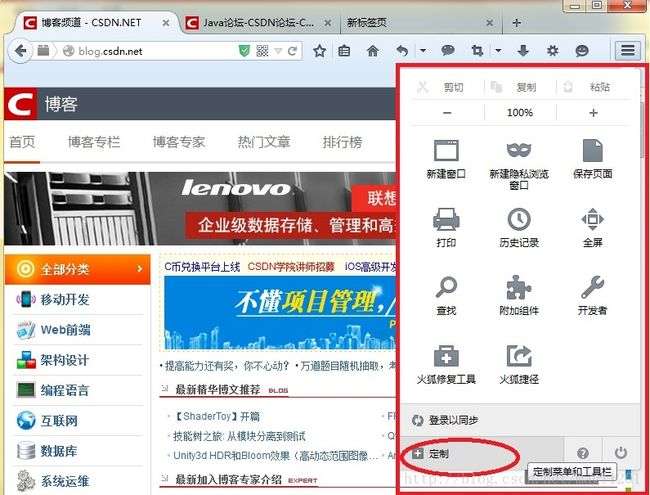This screenshot has width=650, height=495.
Task: Open 博客专栏 navigation link
Action: (x=94, y=142)
